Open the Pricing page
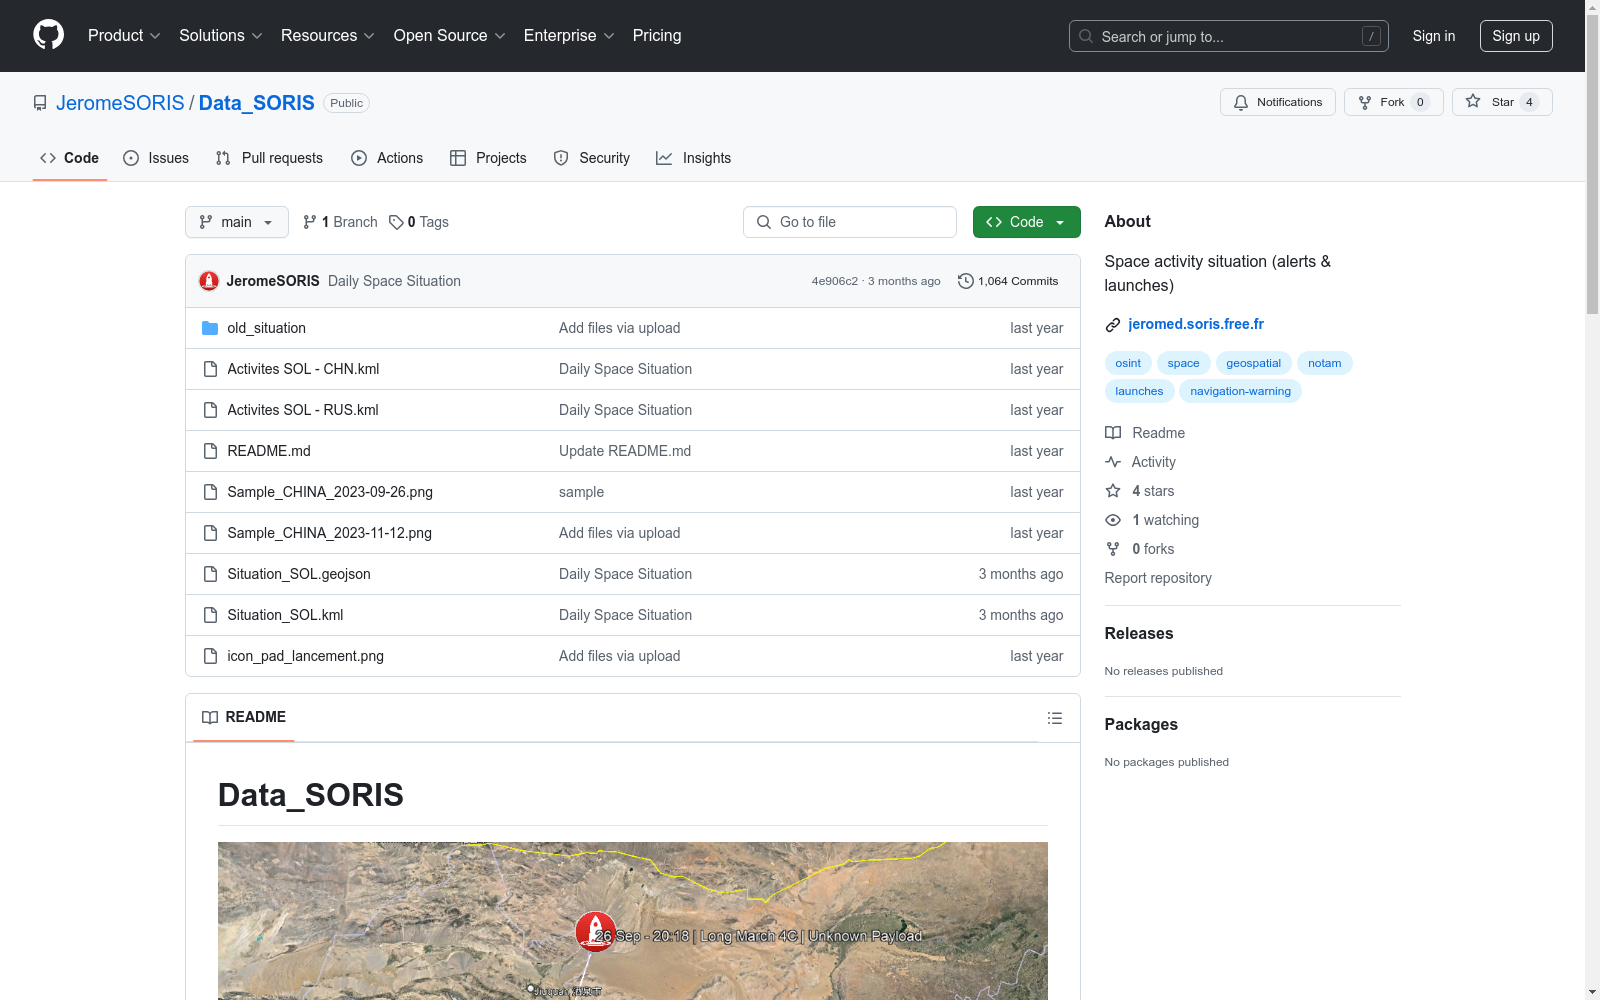The height and width of the screenshot is (1000, 1600). click(x=657, y=36)
